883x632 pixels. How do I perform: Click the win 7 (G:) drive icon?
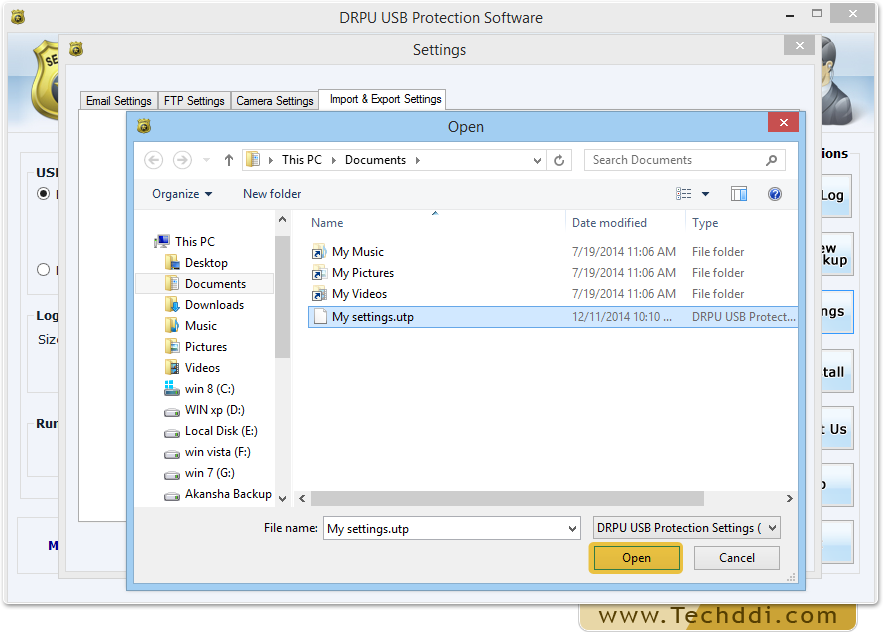click(x=172, y=474)
